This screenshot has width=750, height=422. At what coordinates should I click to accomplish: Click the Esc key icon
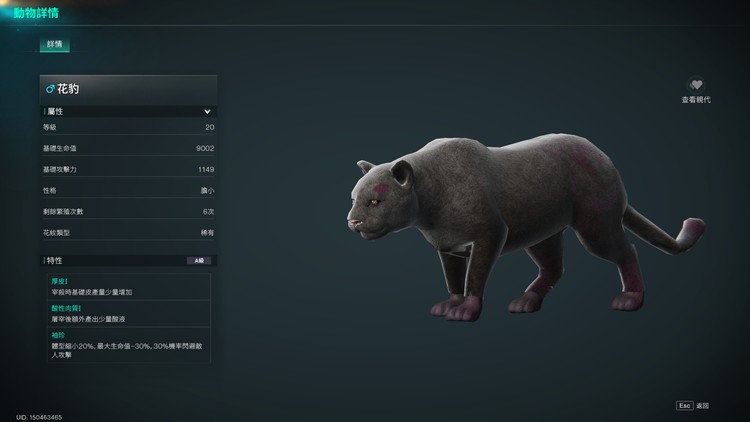coord(684,405)
